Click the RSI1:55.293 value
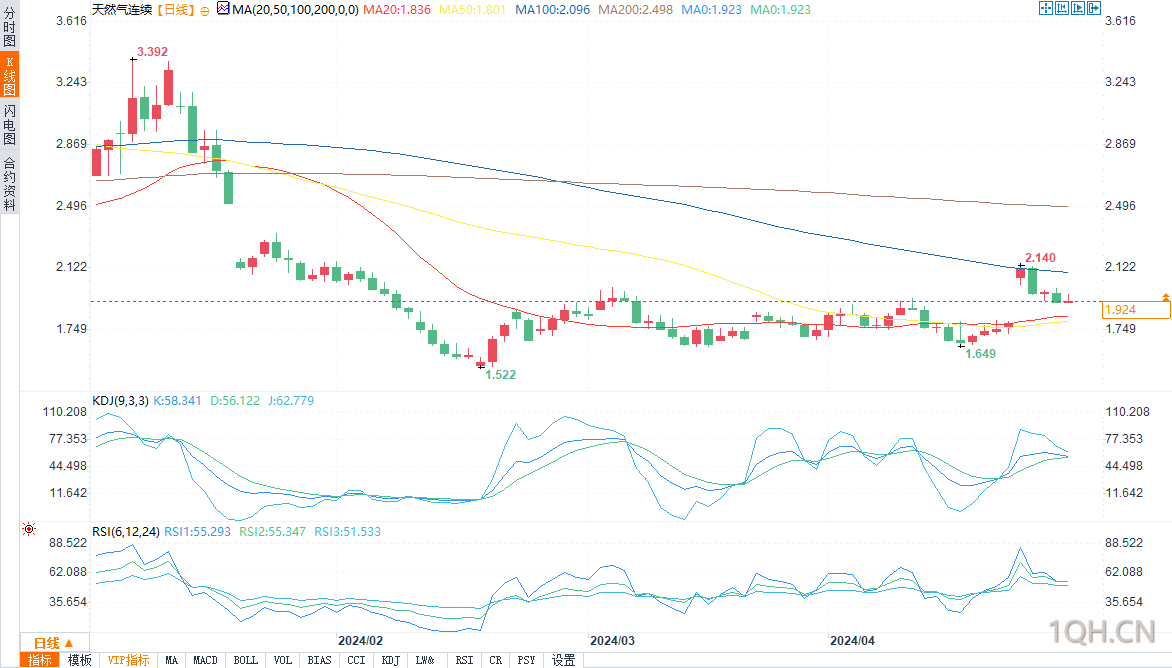 (197, 532)
